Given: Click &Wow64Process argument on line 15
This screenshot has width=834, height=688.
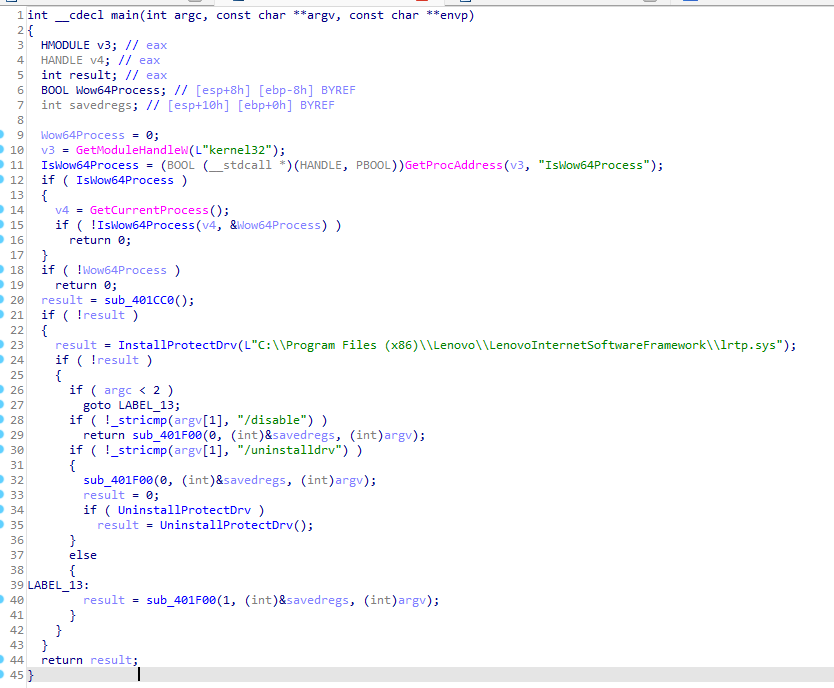Looking at the screenshot, I should [276, 225].
